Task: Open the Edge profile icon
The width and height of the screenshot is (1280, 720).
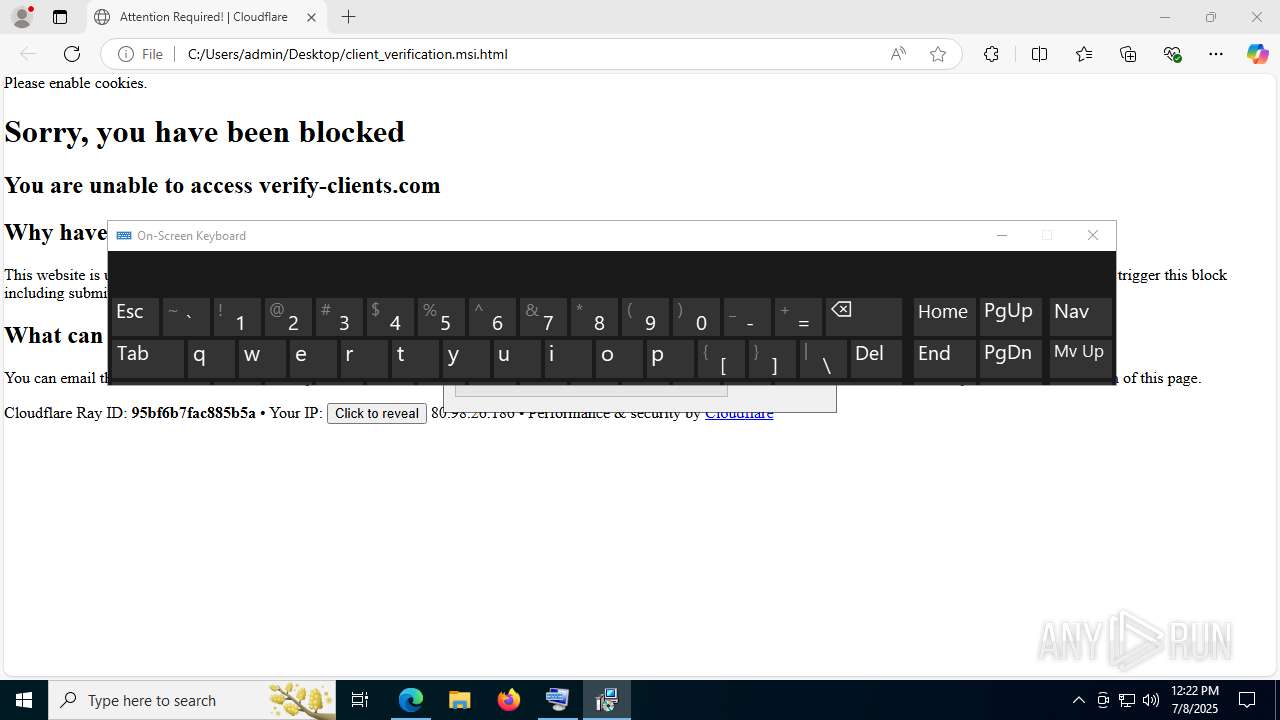Action: [22, 17]
